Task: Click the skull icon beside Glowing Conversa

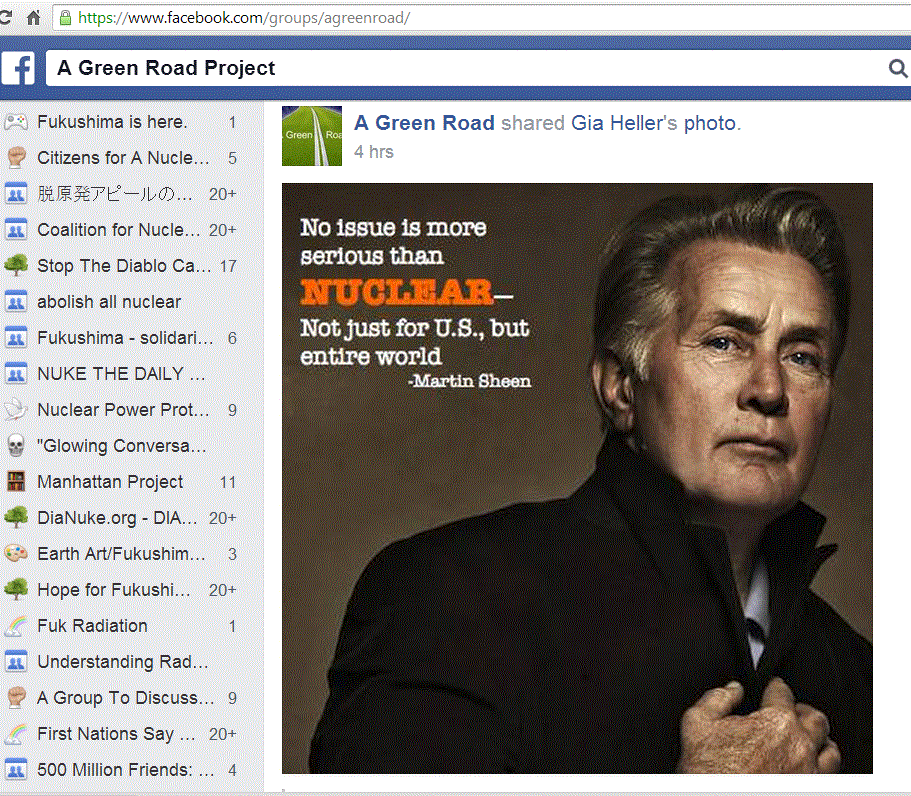Action: click(15, 446)
